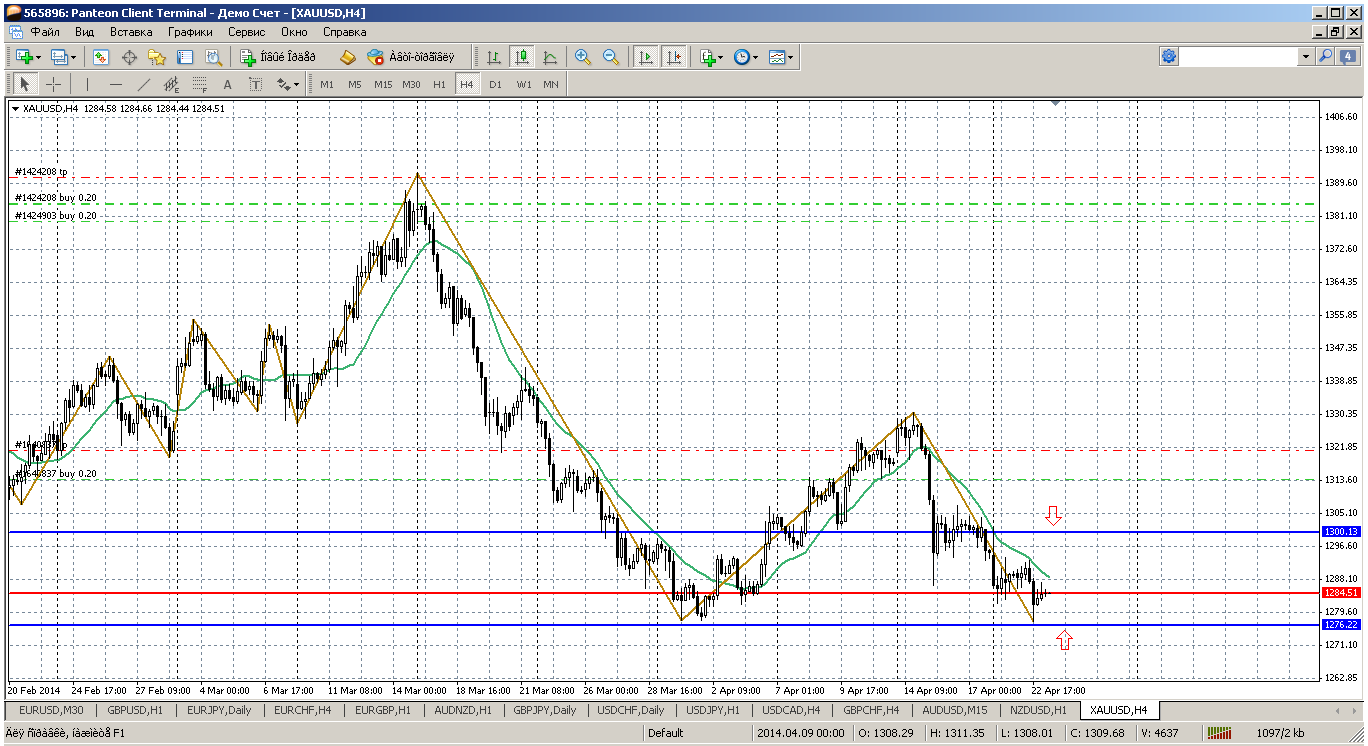Switch to the EURUSD,M30 chart tab
The width and height of the screenshot is (1368, 746).
coord(51,710)
